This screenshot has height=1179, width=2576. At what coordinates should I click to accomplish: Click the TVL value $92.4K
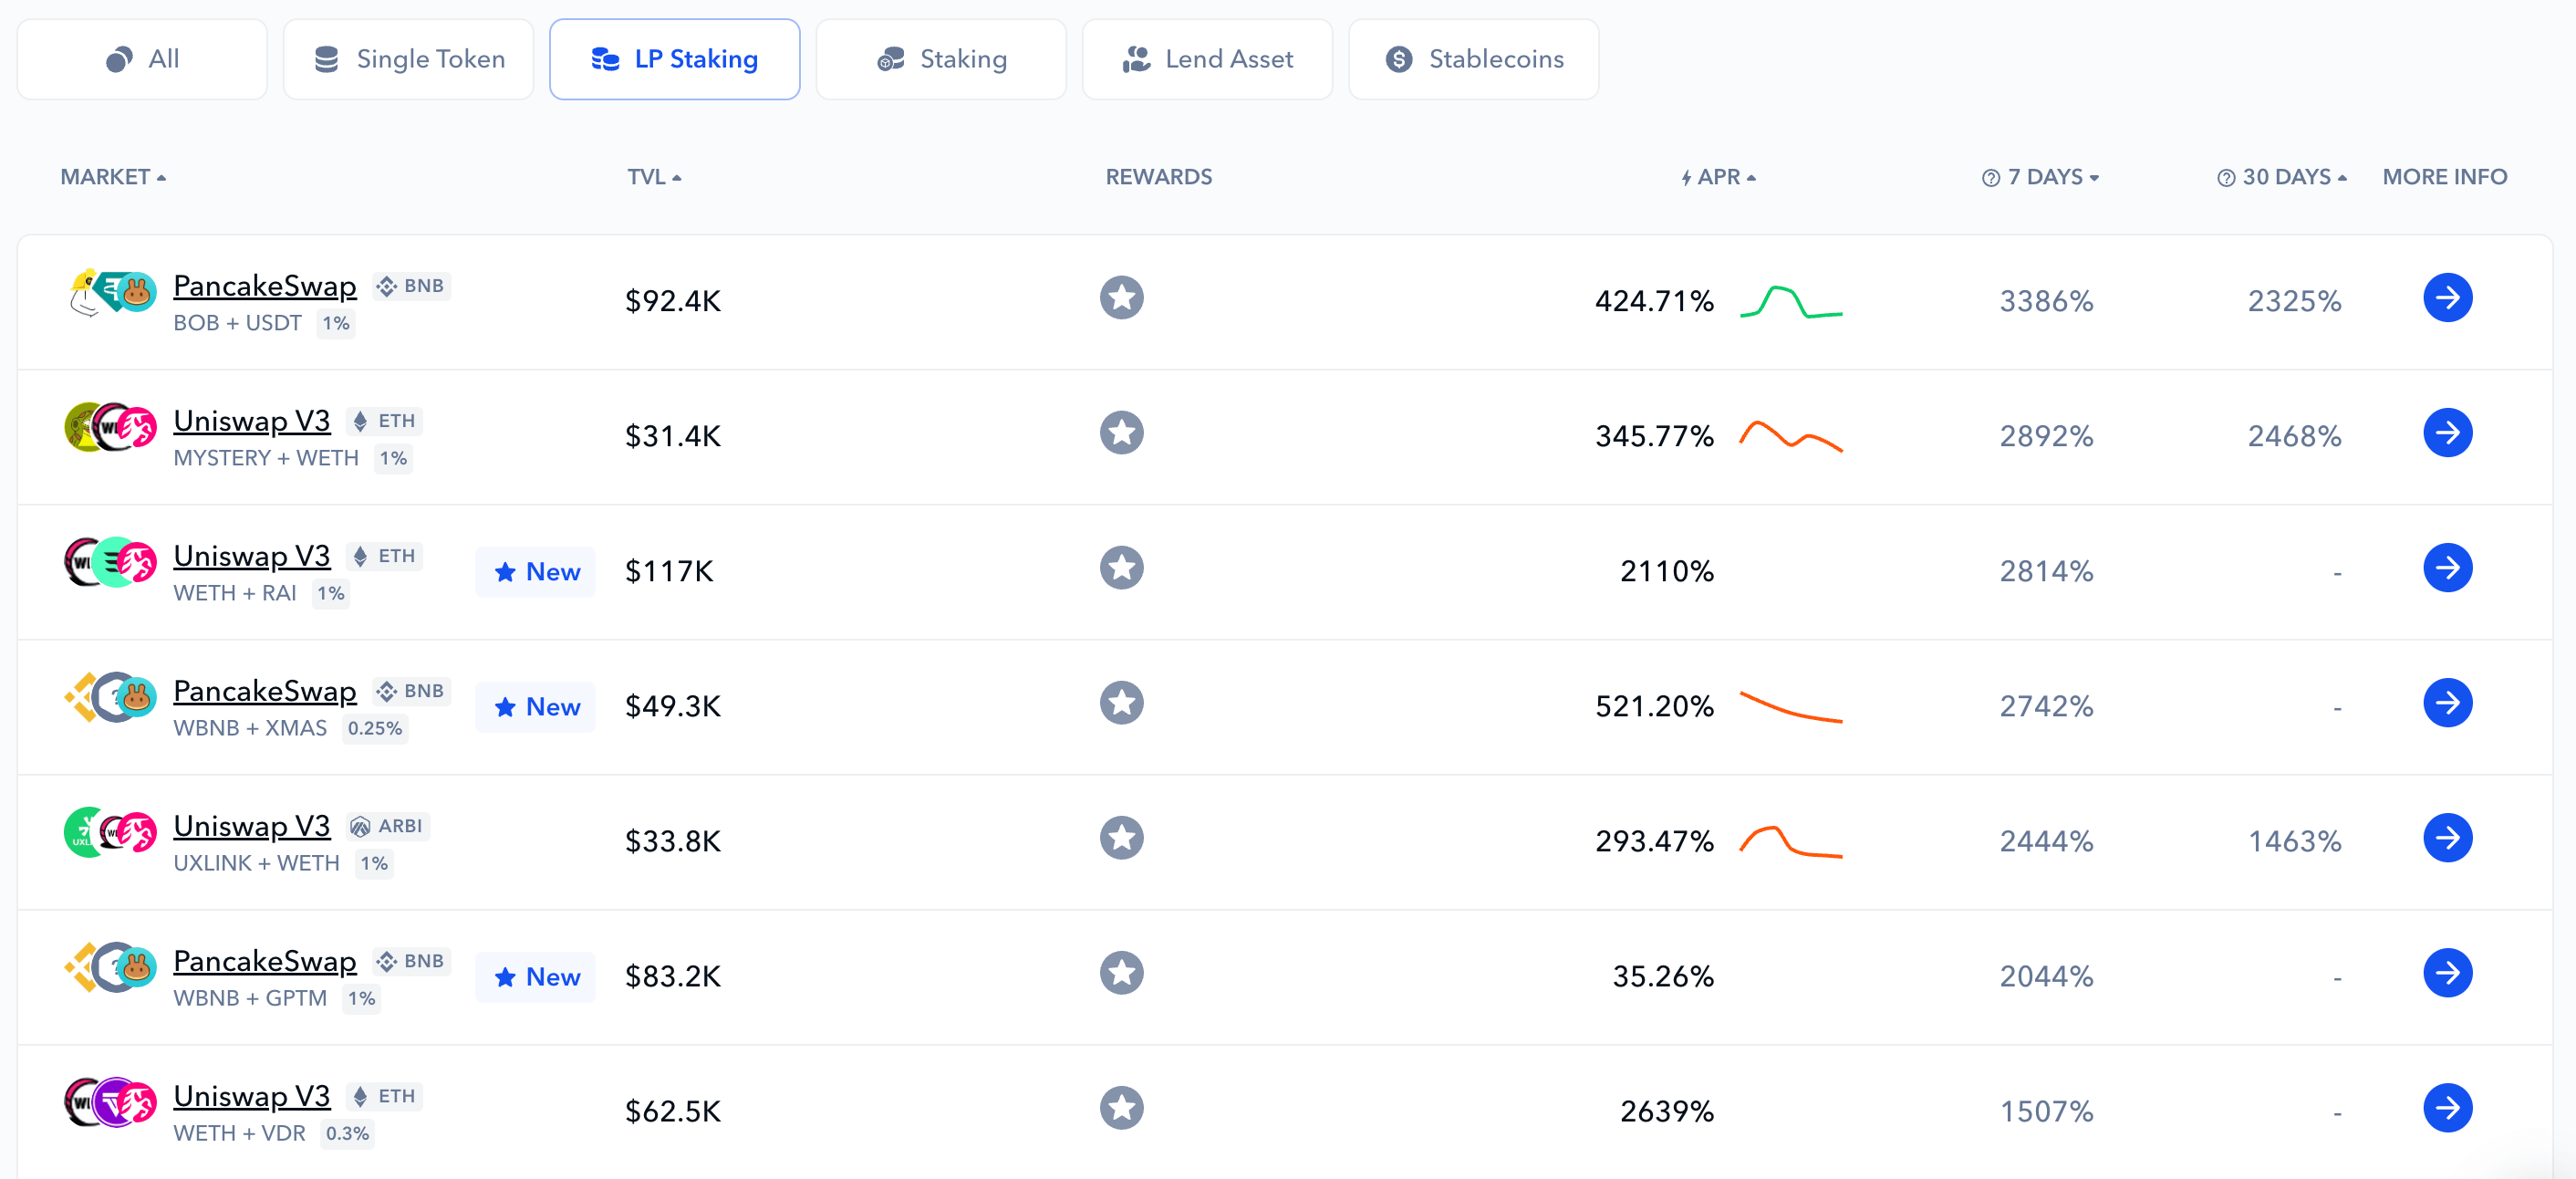tap(673, 301)
